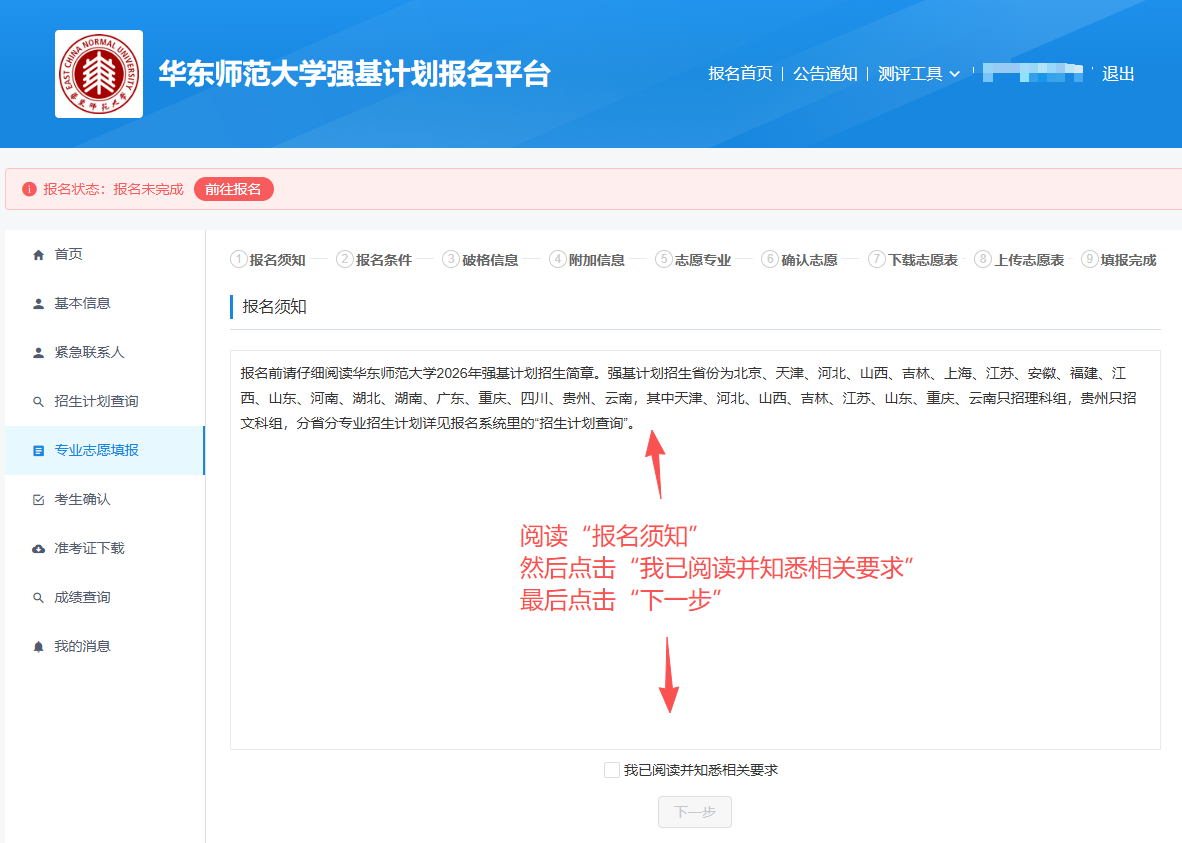Click the checkmark icon beside 考生确认
The image size is (1182, 843).
[x=39, y=500]
